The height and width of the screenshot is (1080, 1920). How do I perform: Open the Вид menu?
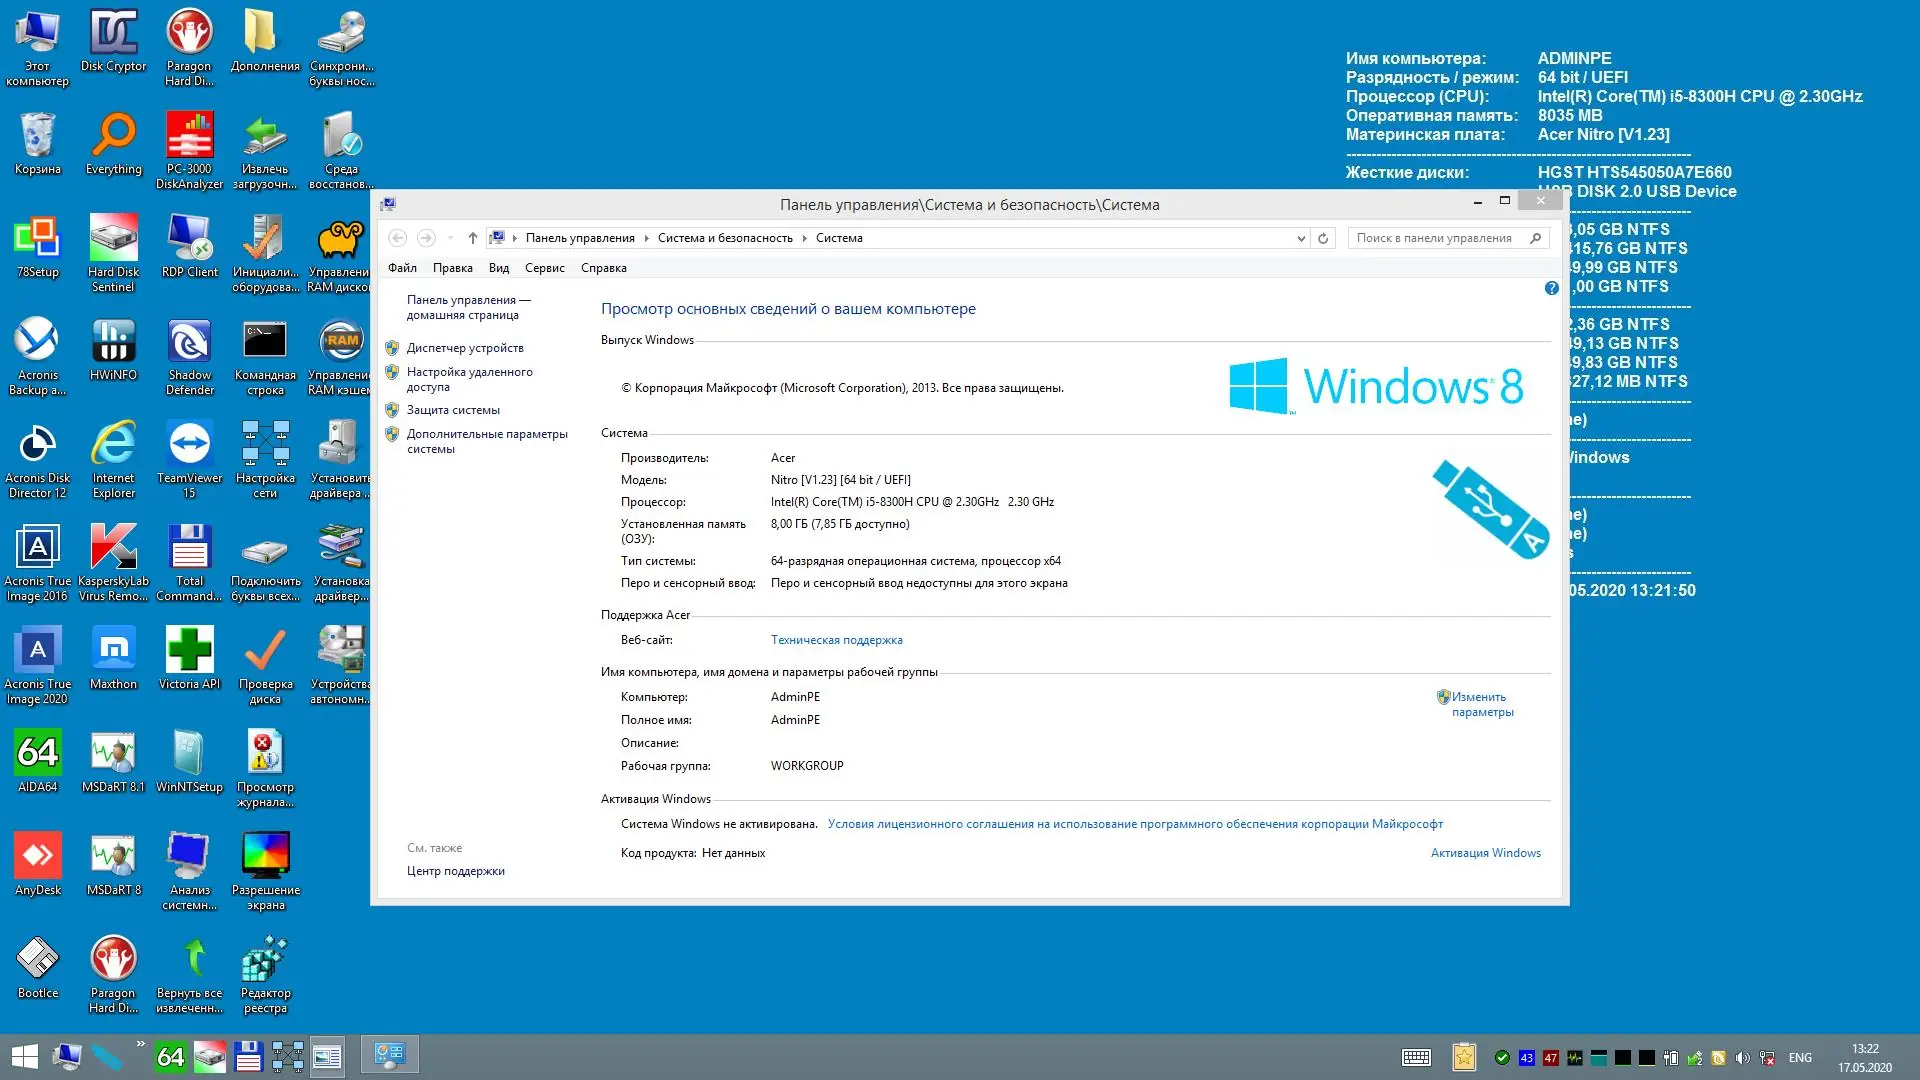pyautogui.click(x=498, y=268)
